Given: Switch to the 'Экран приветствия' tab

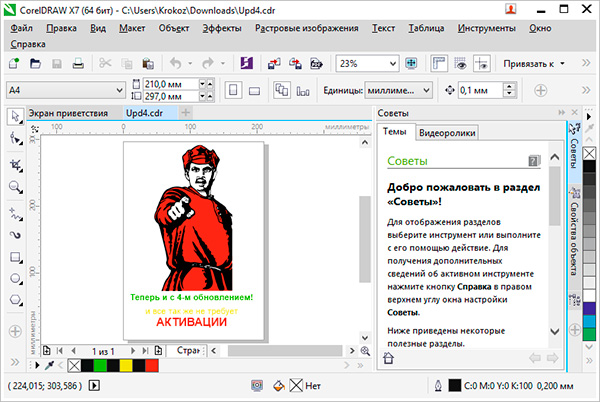Looking at the screenshot, I should [x=68, y=113].
